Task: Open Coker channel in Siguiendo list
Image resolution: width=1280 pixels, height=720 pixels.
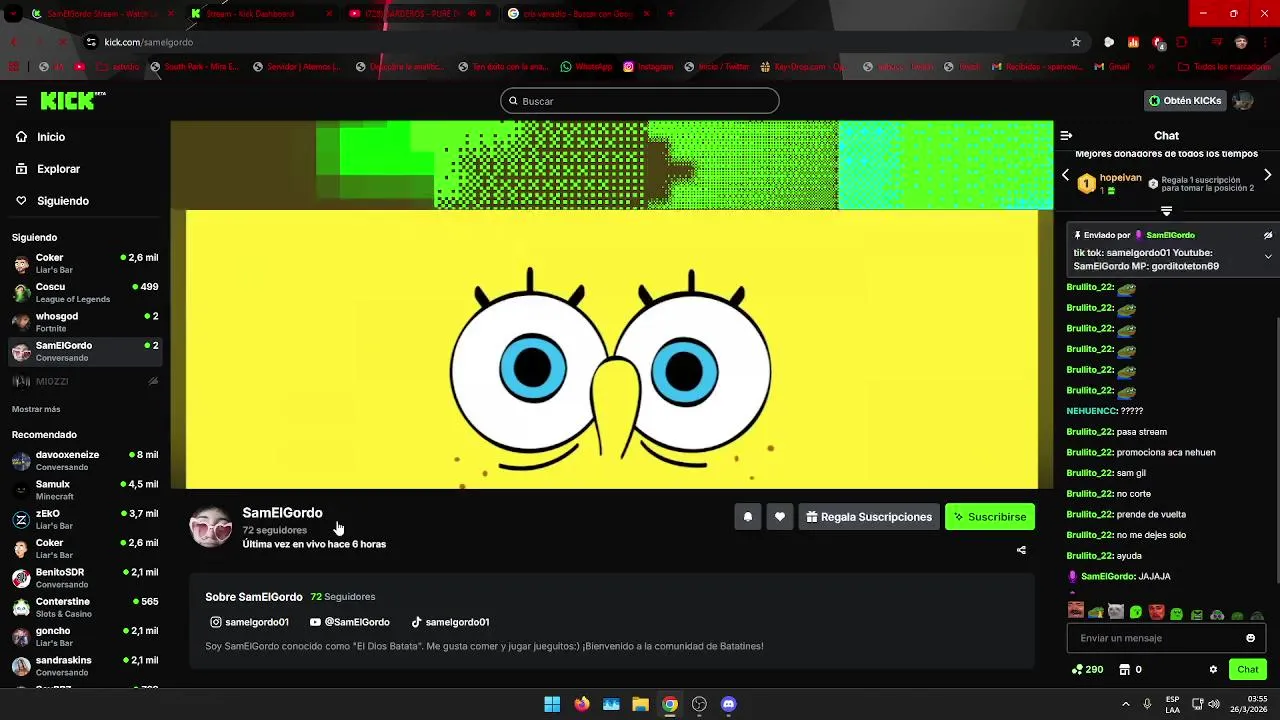Action: [85, 263]
